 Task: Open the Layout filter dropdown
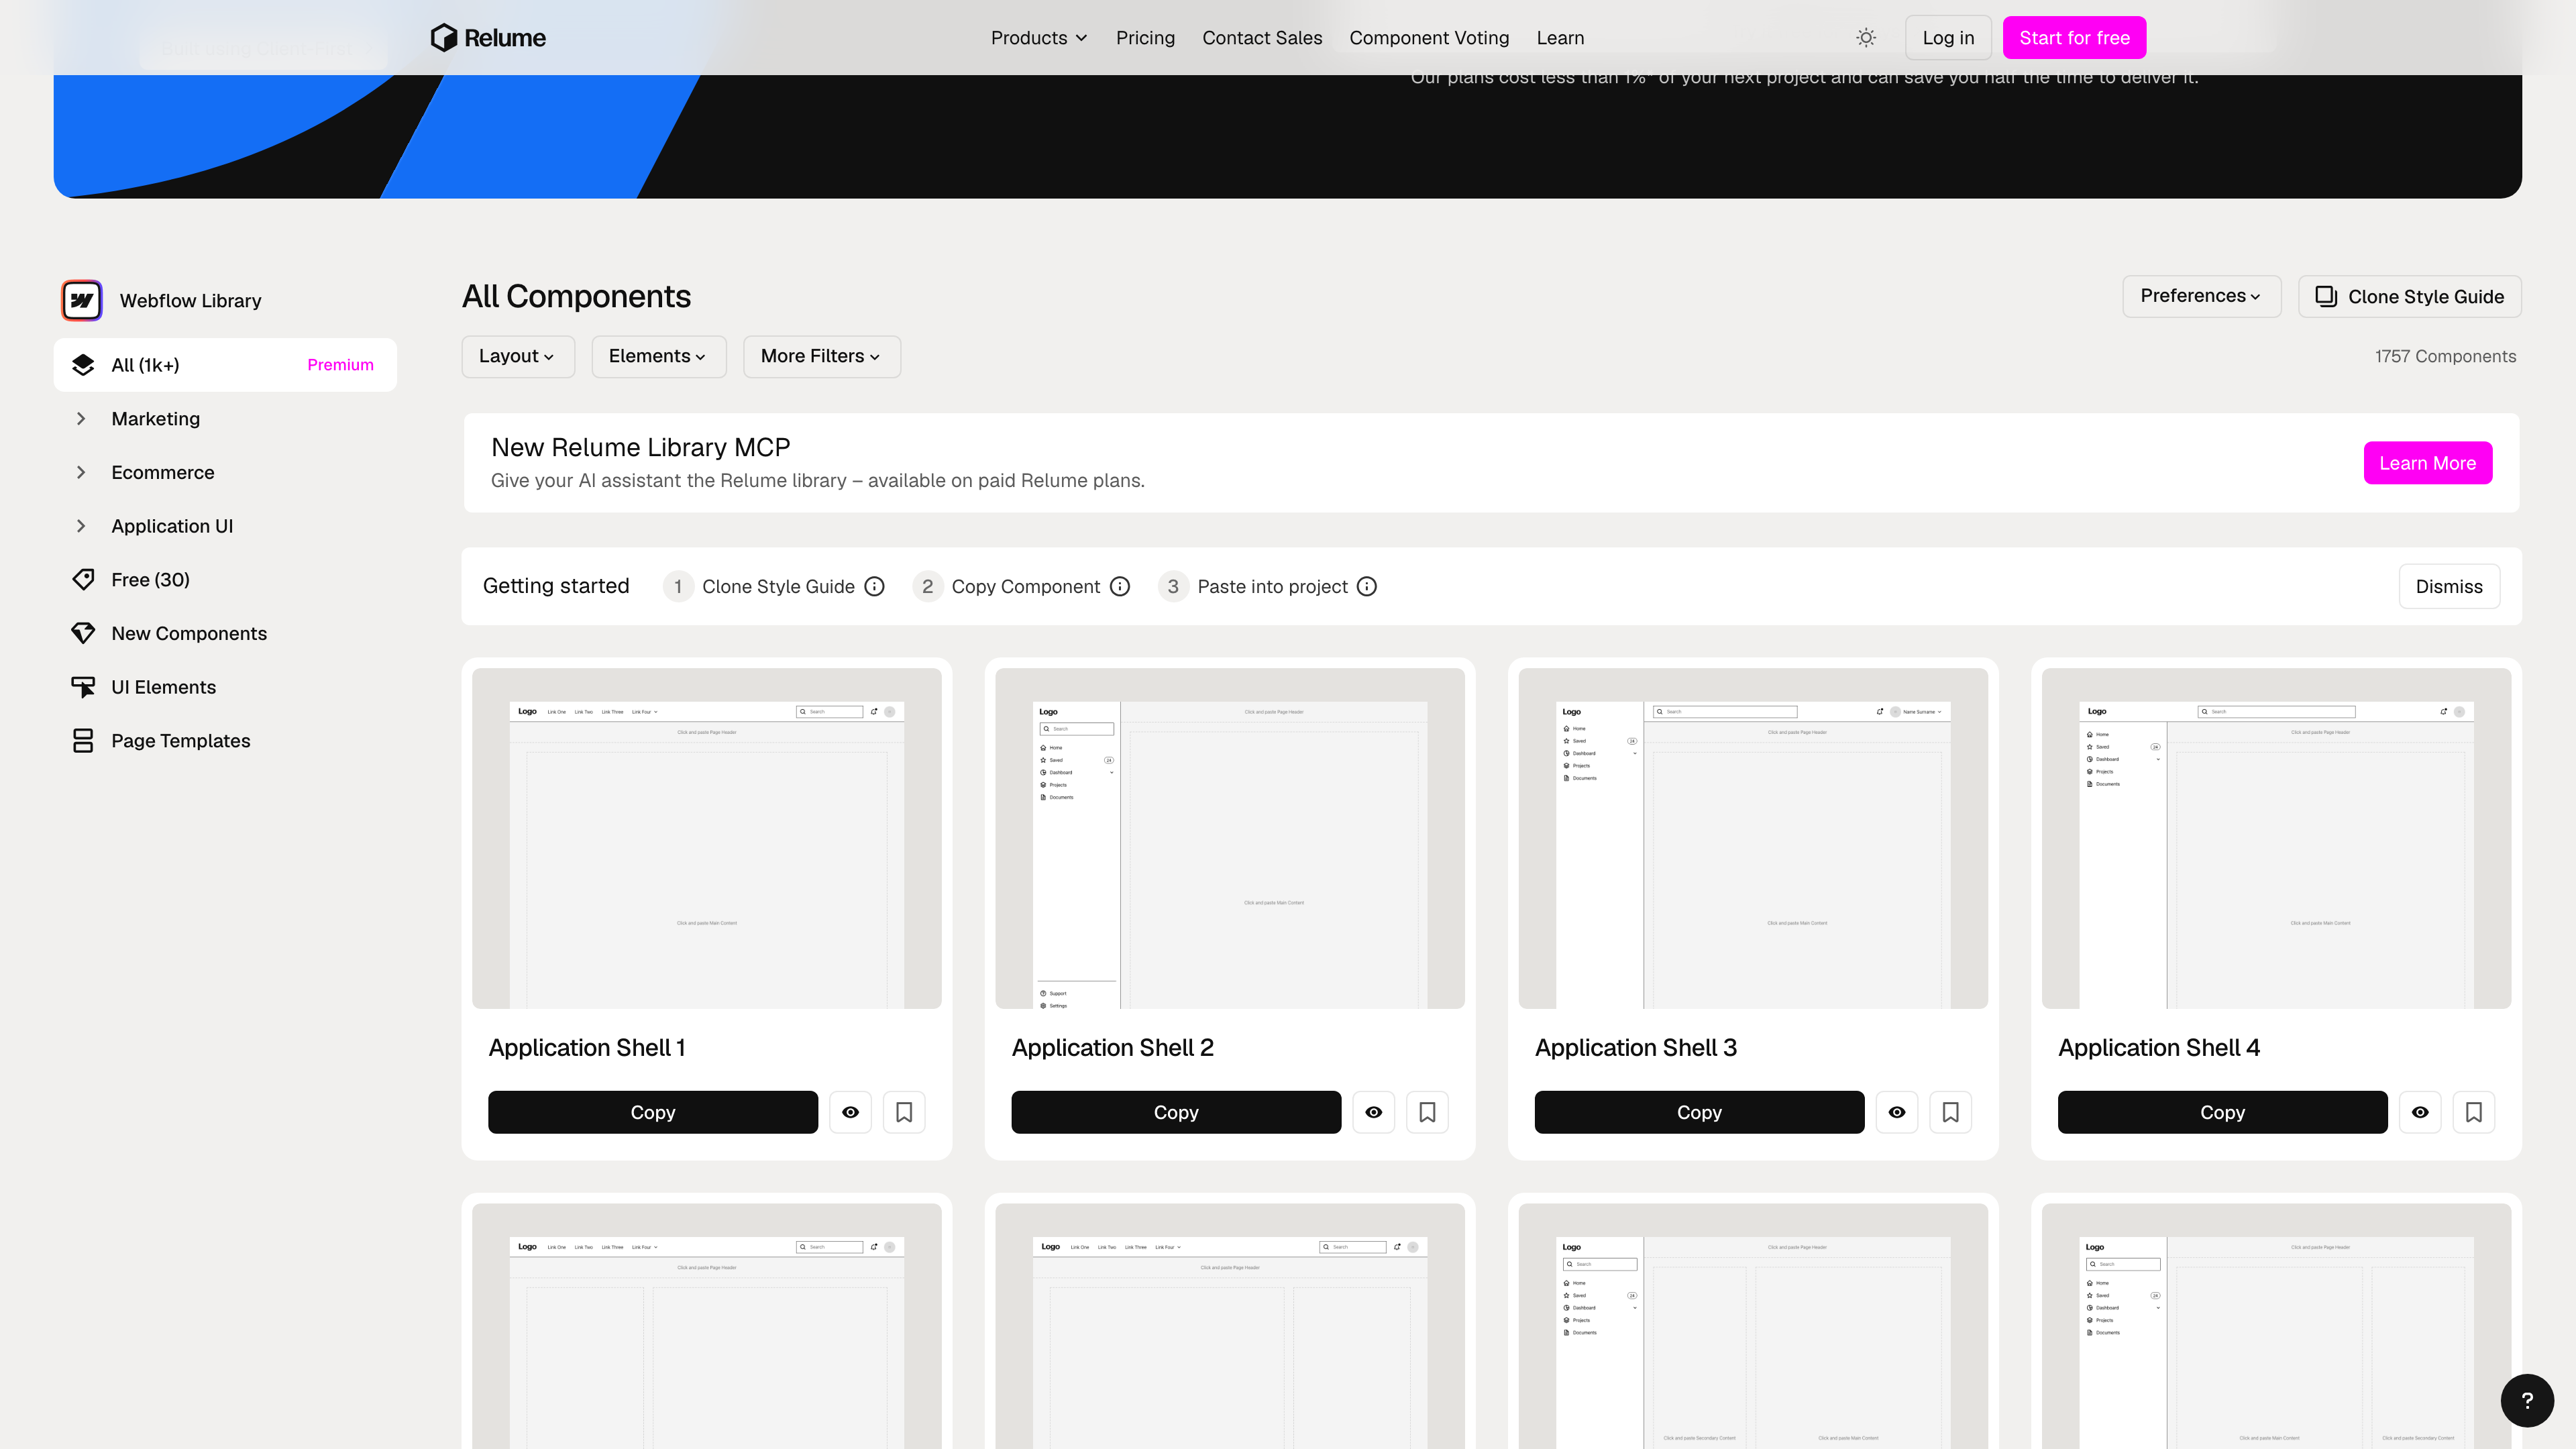tap(517, 356)
